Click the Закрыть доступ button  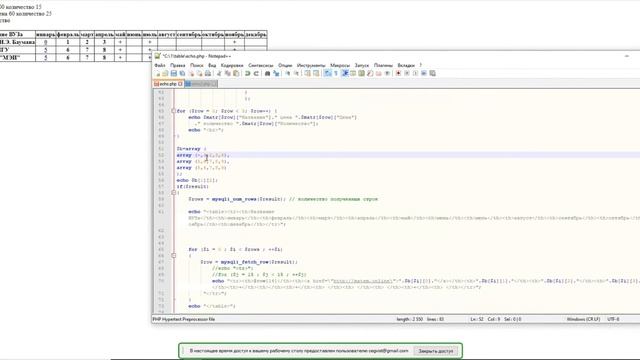tap(436, 351)
